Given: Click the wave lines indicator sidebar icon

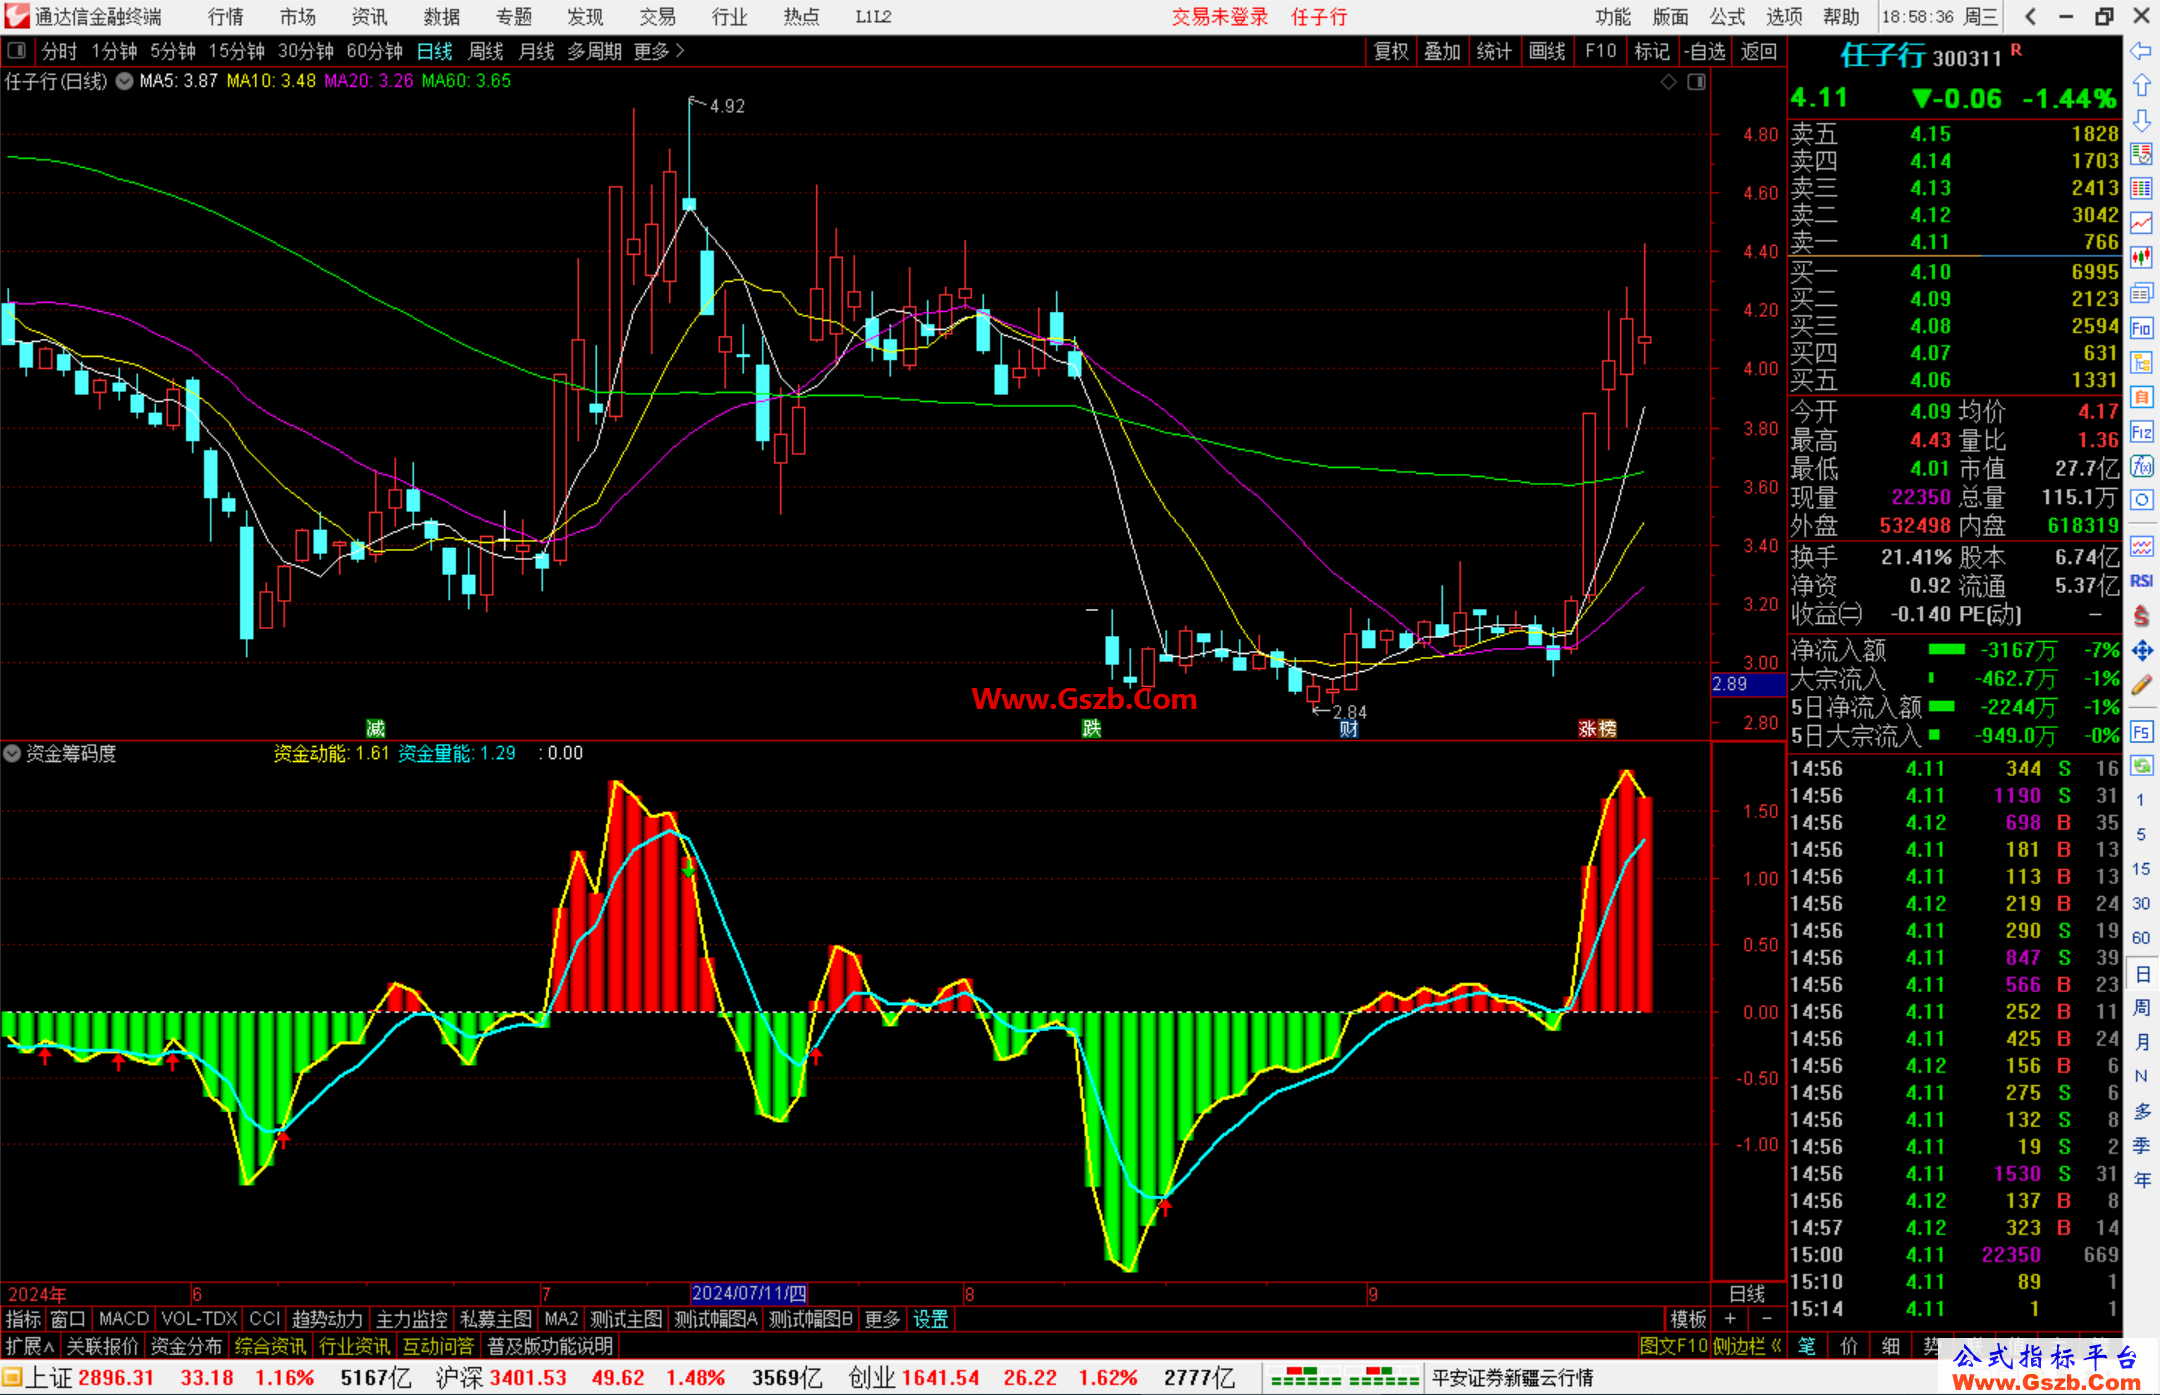Looking at the screenshot, I should point(2141,546).
